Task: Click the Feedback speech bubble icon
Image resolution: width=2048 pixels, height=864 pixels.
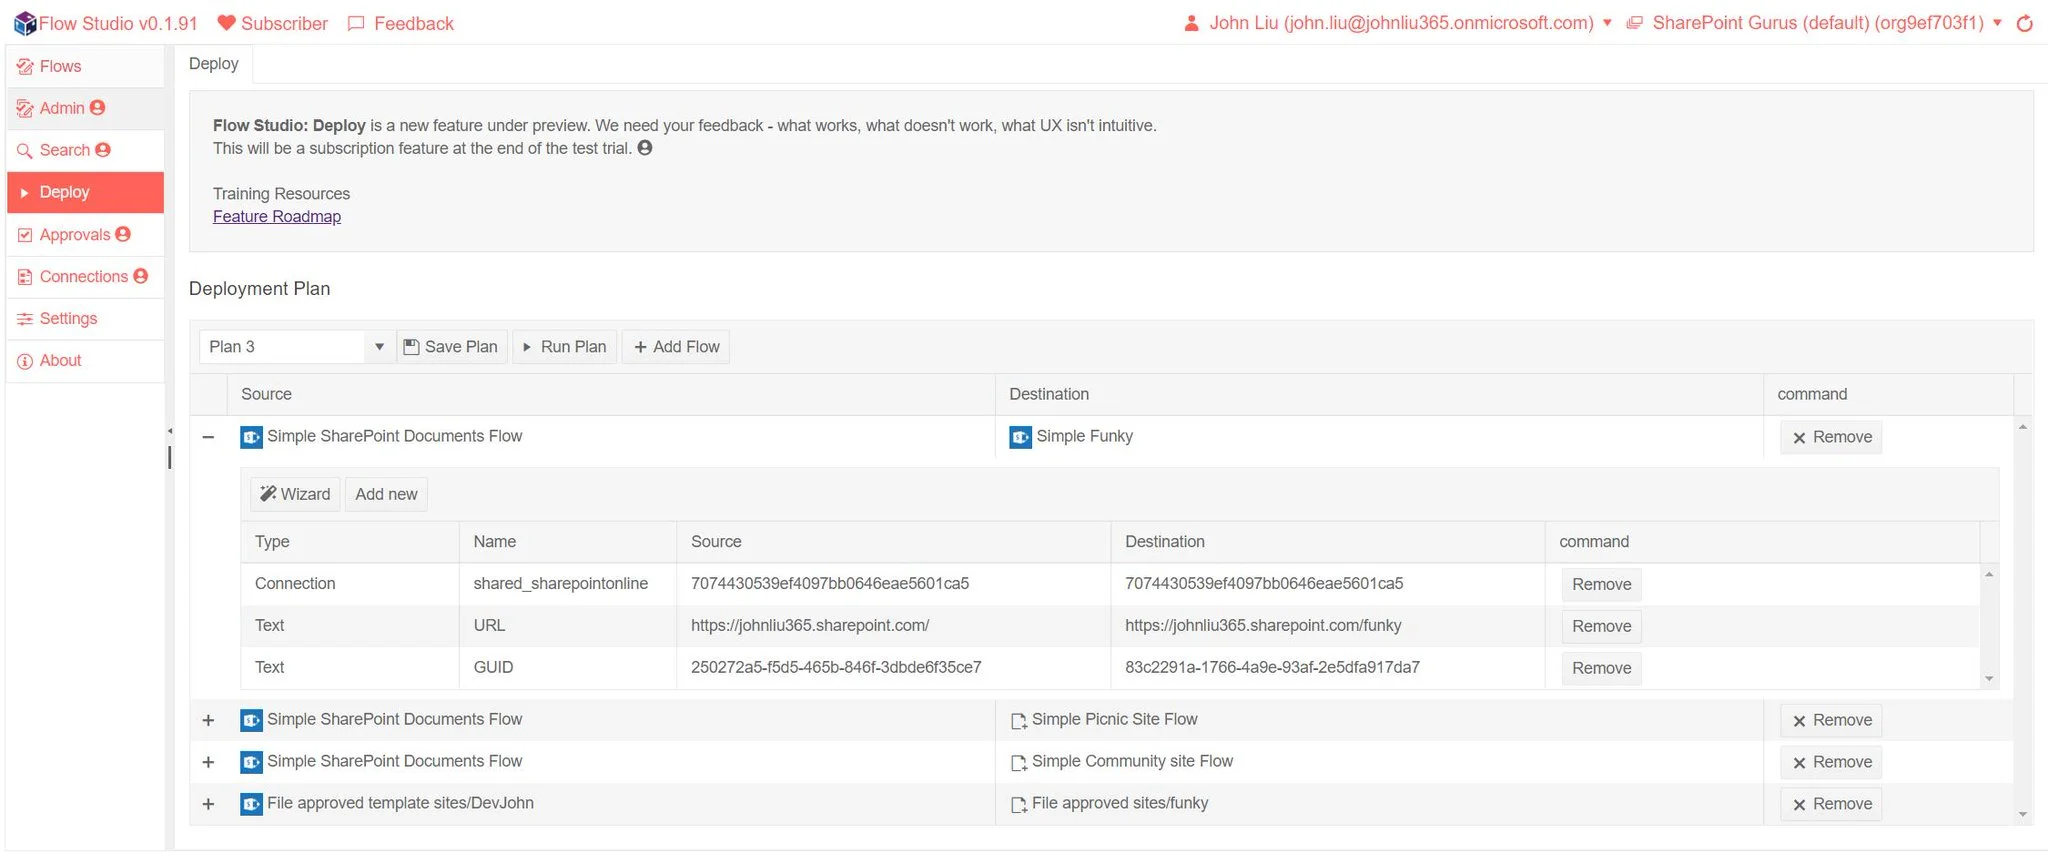Action: [x=356, y=23]
